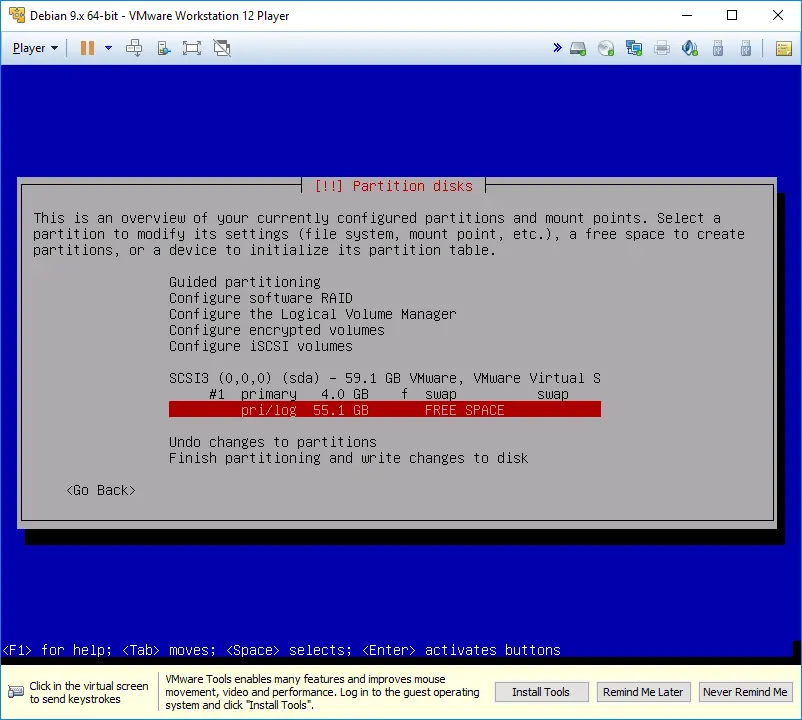The image size is (802, 720).
Task: Click the Never Remind Me button
Action: [745, 692]
